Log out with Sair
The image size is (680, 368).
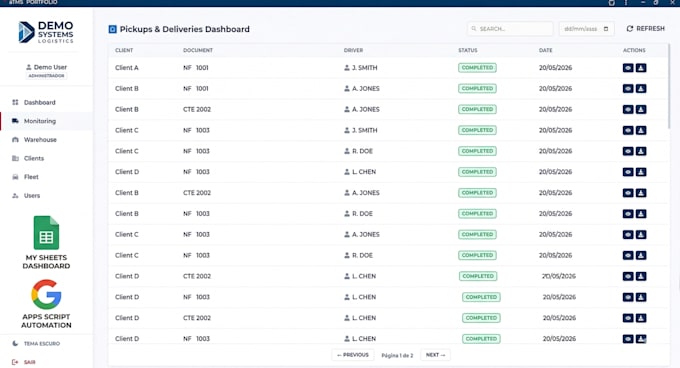pyautogui.click(x=24, y=362)
